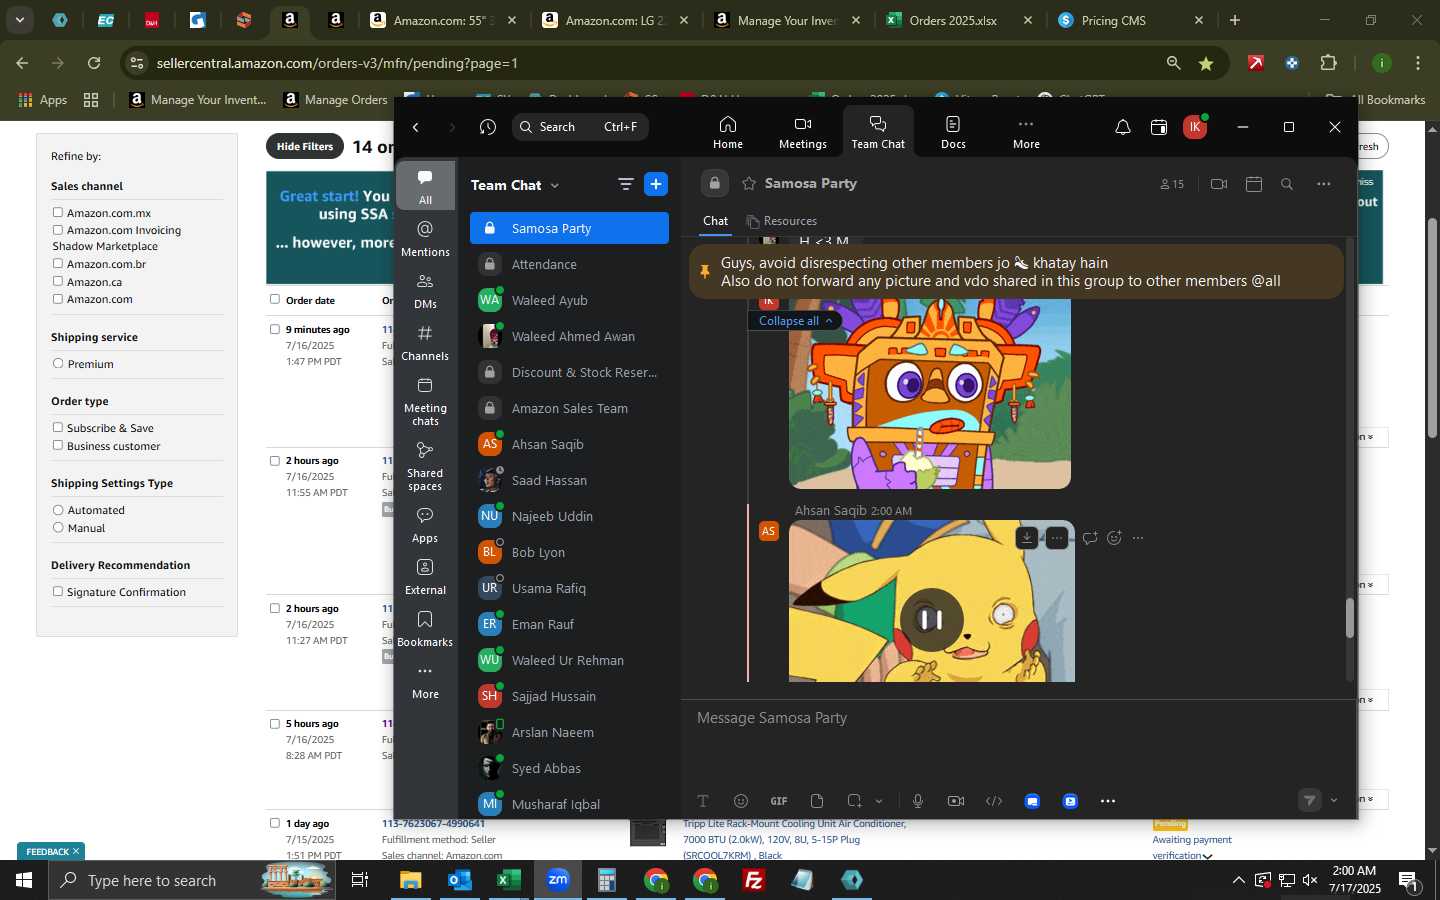Open Waleed Ayub chat

point(569,300)
